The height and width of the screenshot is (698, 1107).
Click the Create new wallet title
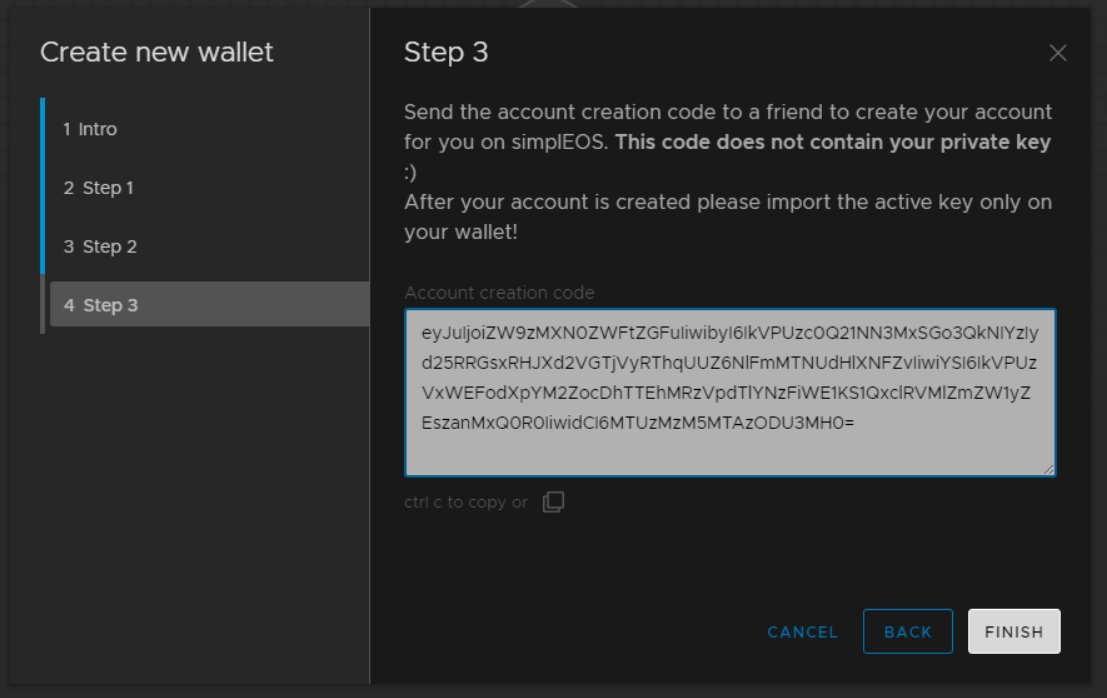[x=157, y=52]
